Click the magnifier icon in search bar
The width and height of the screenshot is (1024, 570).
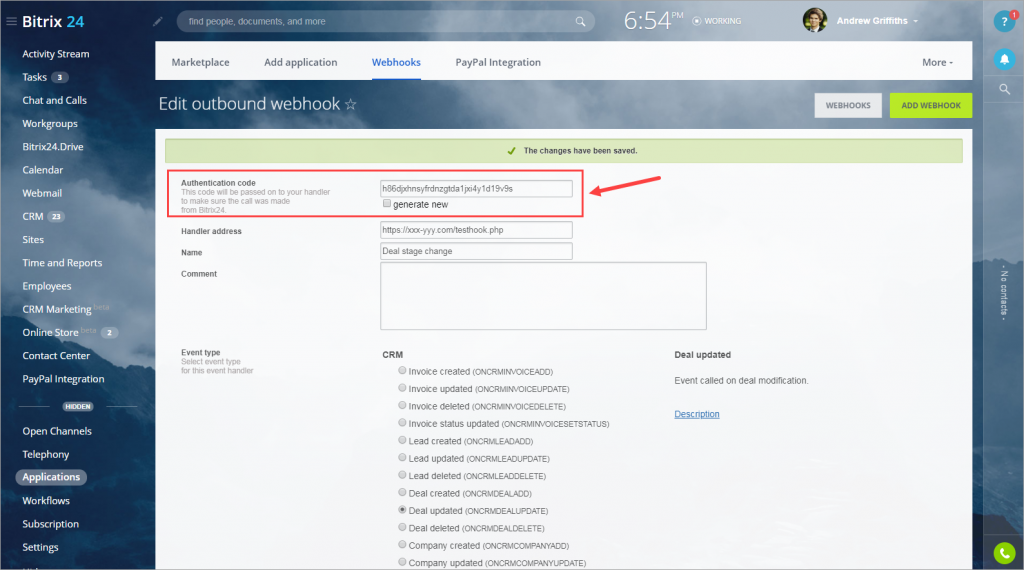click(x=580, y=22)
